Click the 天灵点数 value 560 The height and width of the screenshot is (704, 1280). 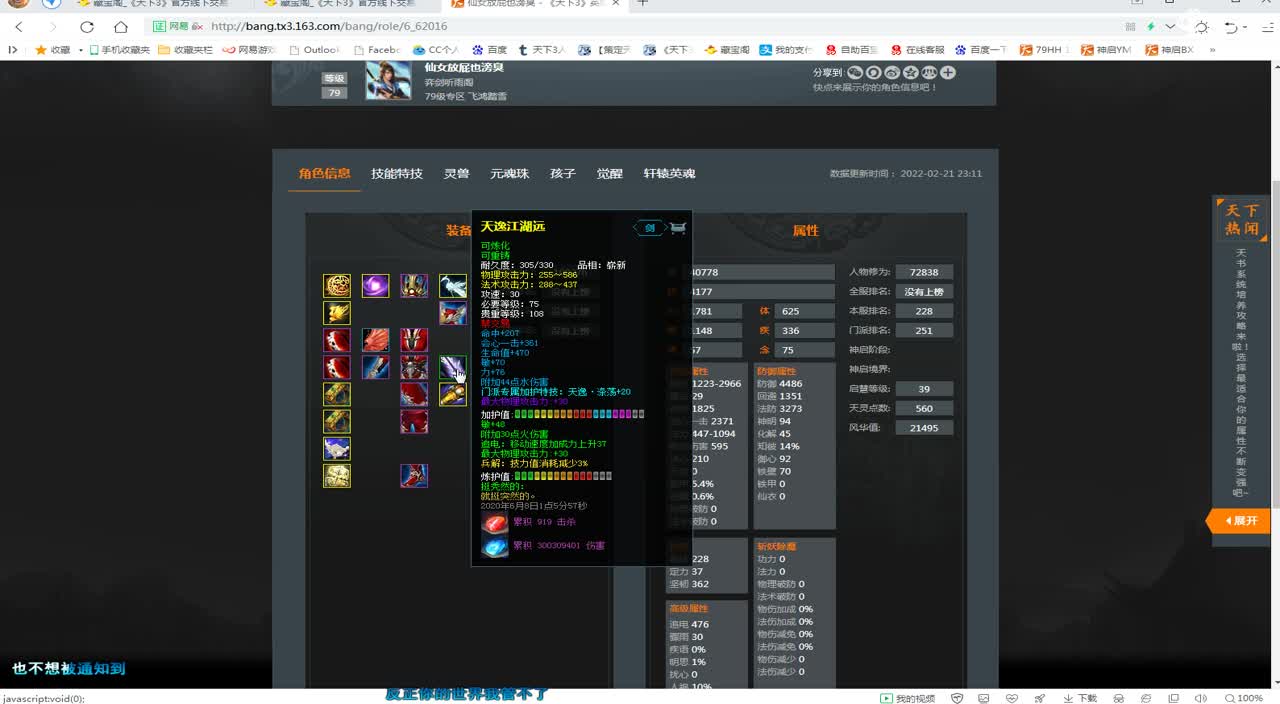(x=924, y=408)
